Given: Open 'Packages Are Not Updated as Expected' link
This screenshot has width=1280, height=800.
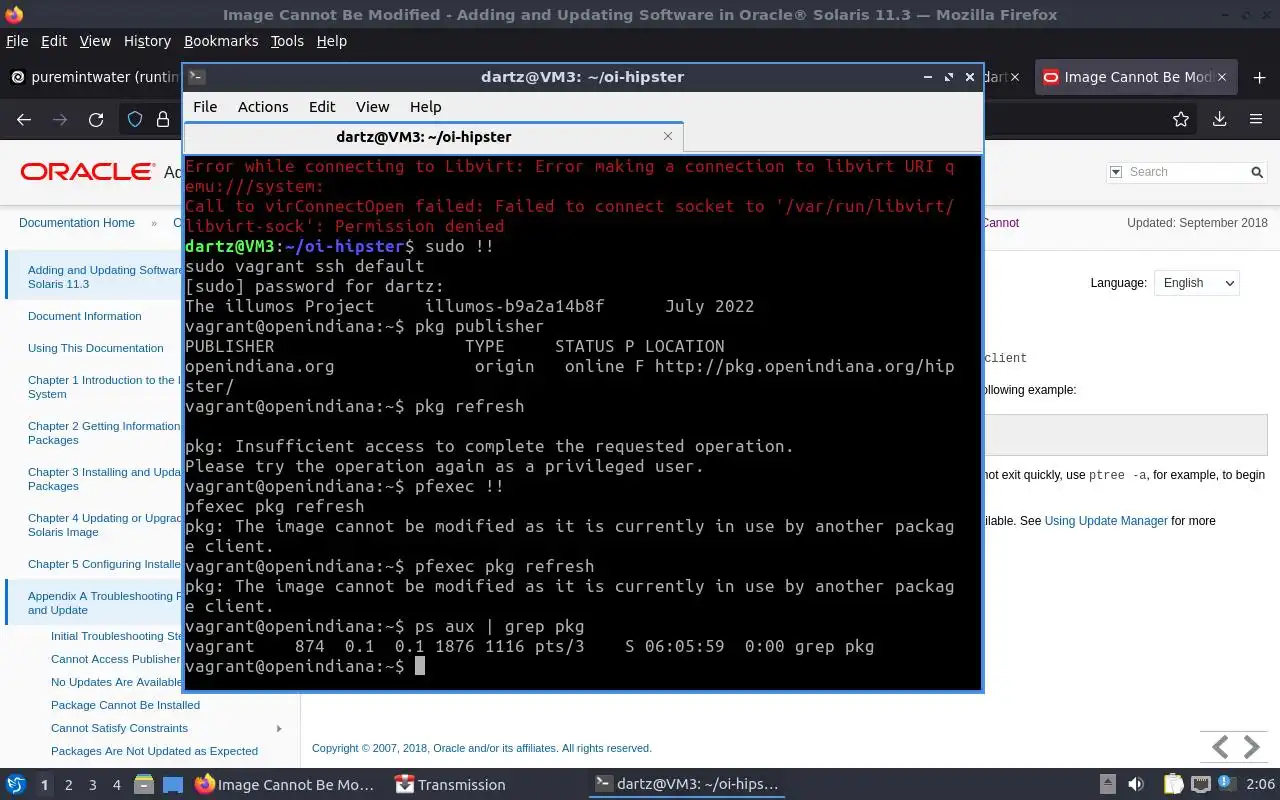Looking at the screenshot, I should coord(154,751).
